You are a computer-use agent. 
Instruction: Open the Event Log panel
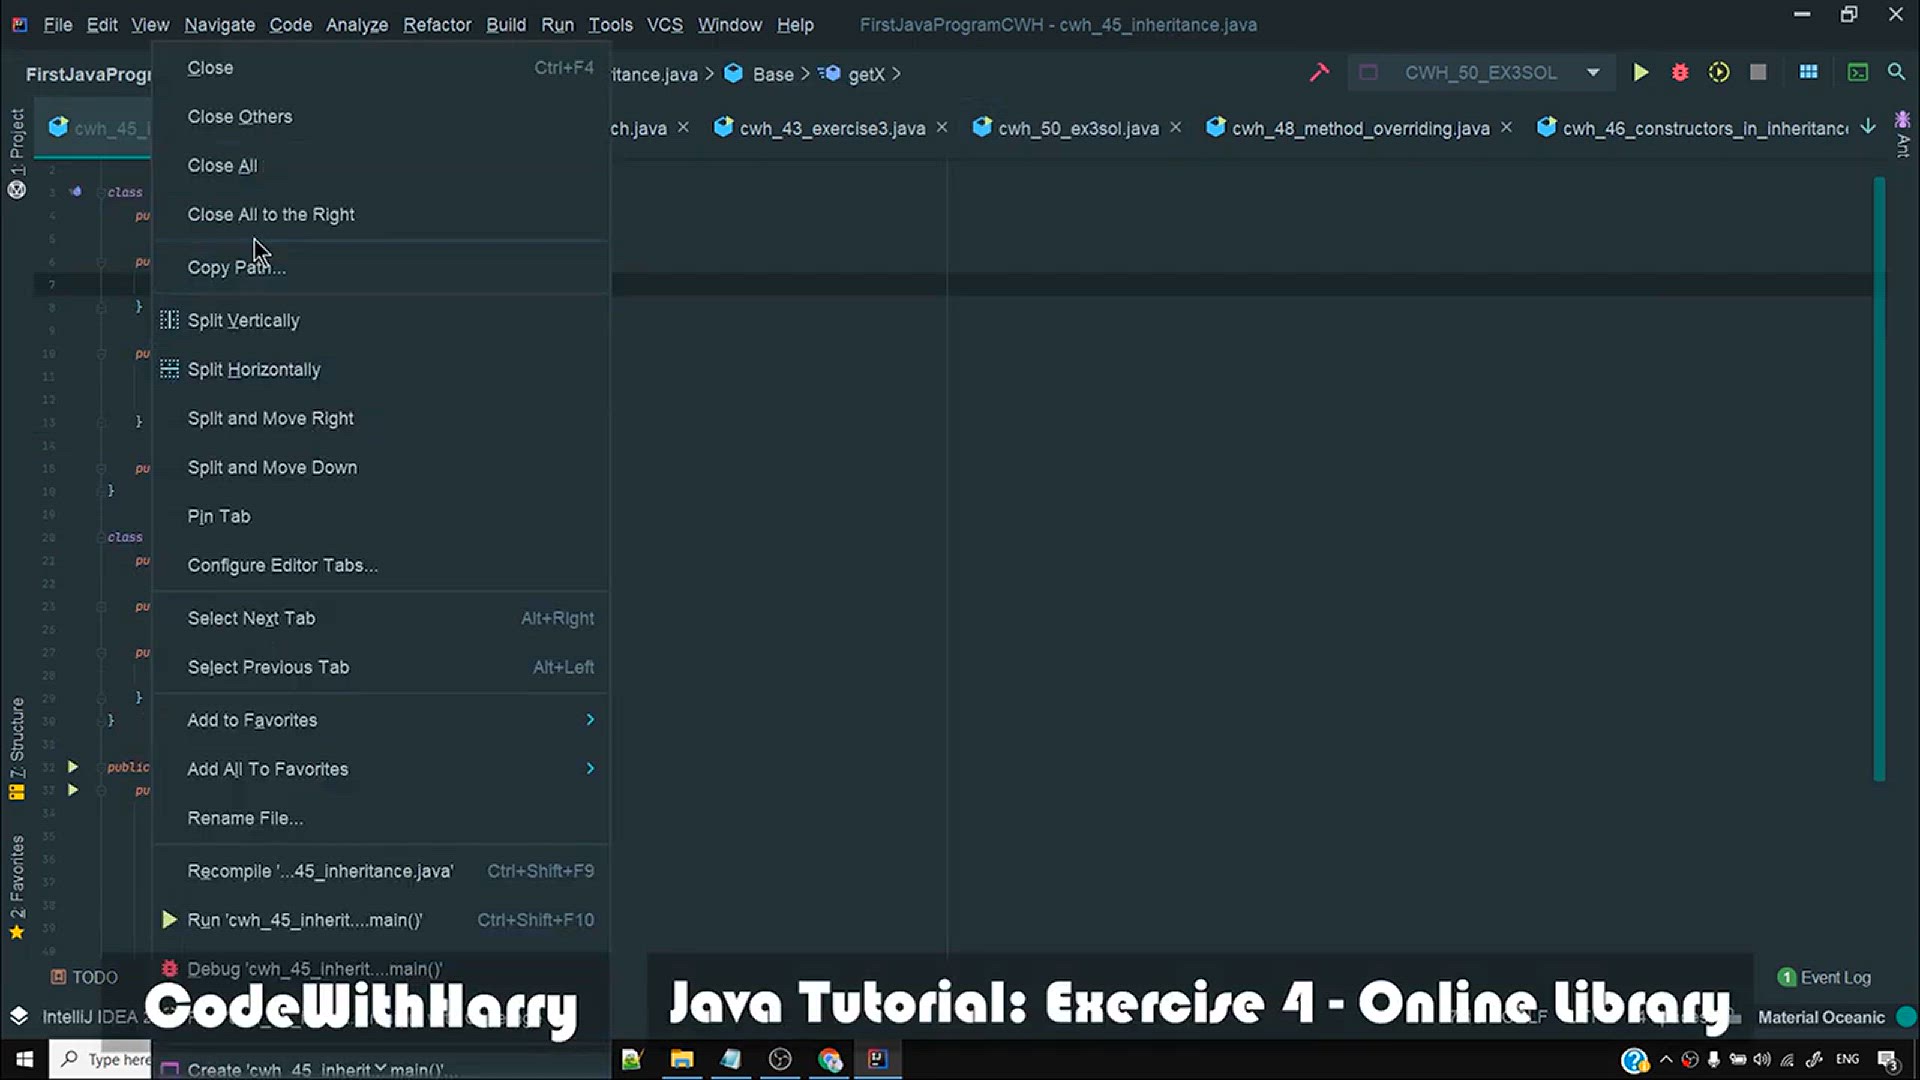[x=1824, y=977]
